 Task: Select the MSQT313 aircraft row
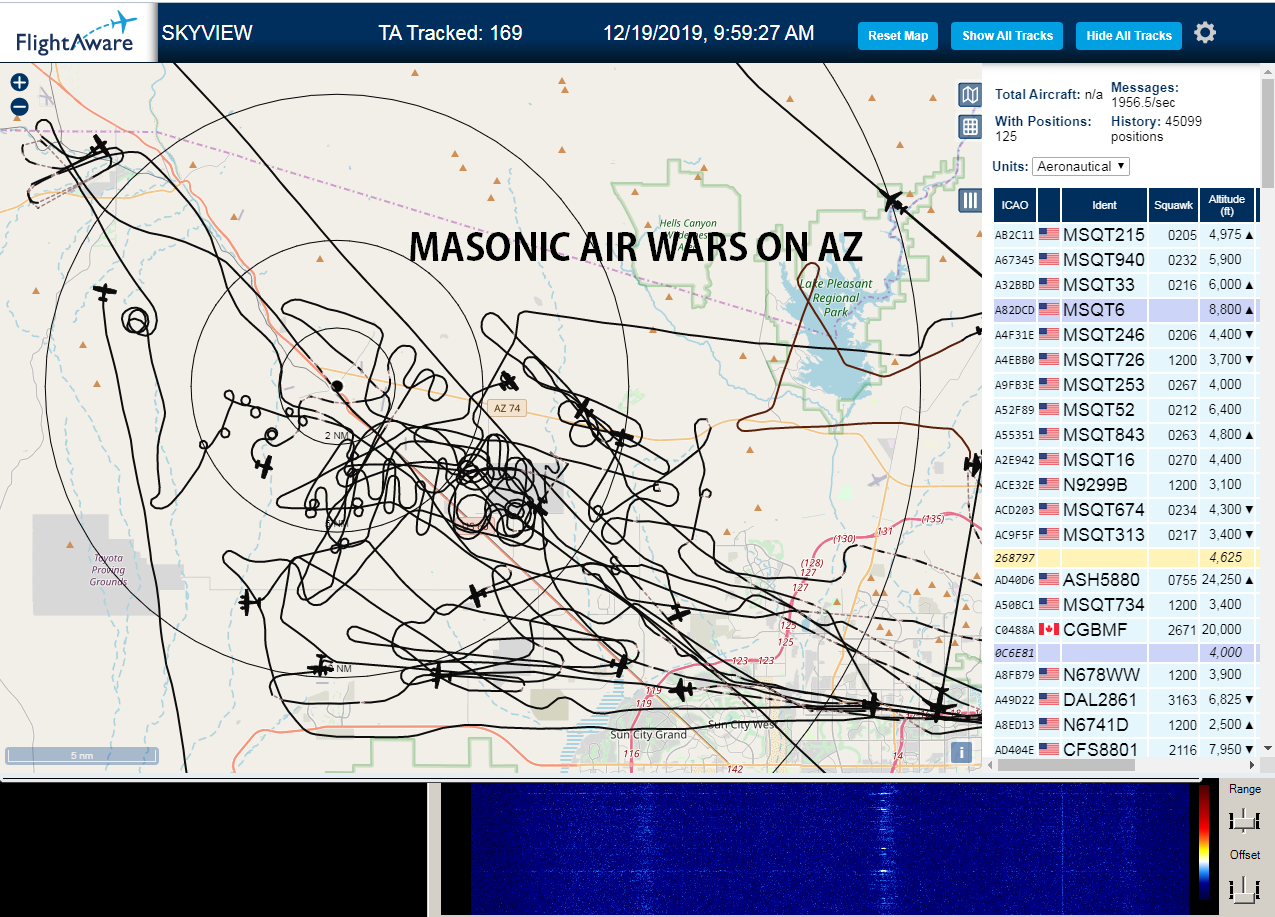click(1126, 535)
